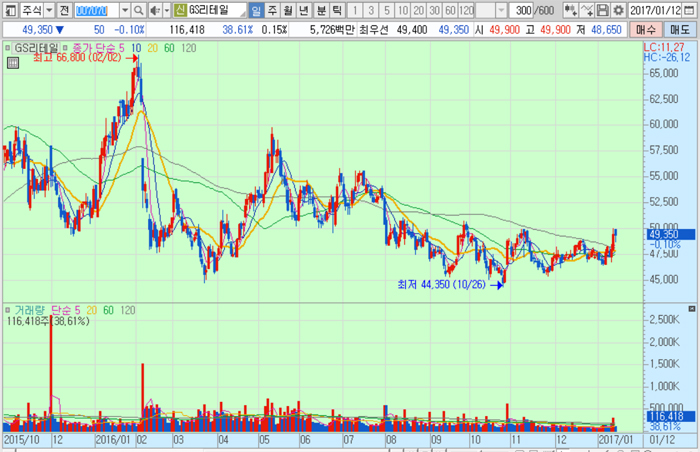Viewport: 700px width, 452px height.
Task: Click the layout icon at far top-left
Action: (8, 10)
